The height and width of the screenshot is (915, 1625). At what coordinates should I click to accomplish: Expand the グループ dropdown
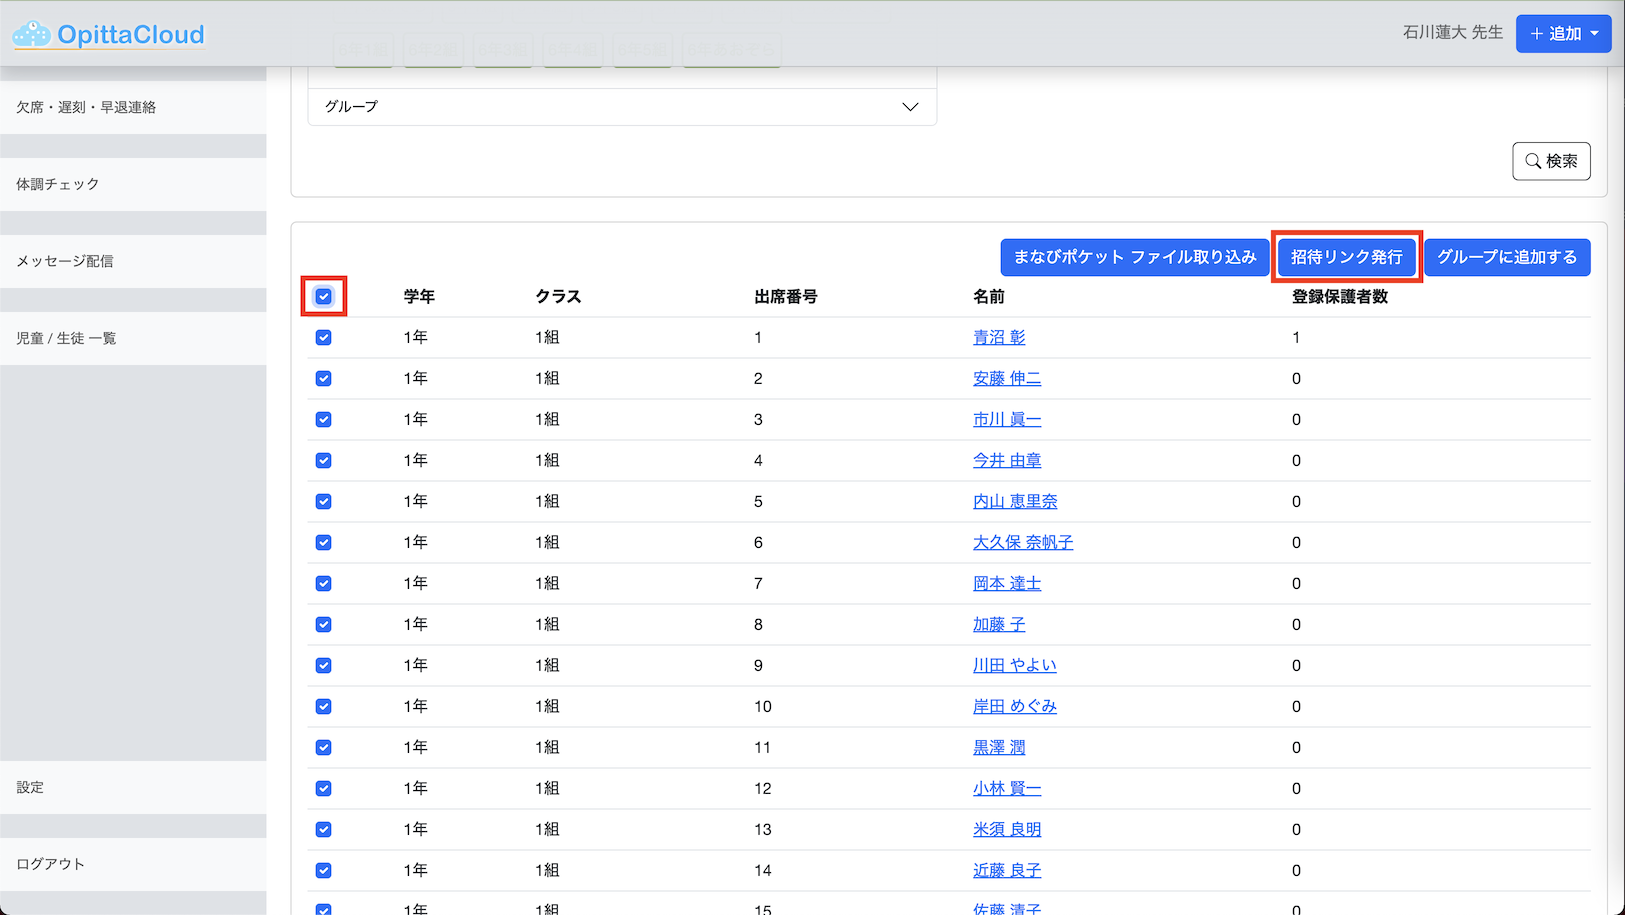coord(622,107)
